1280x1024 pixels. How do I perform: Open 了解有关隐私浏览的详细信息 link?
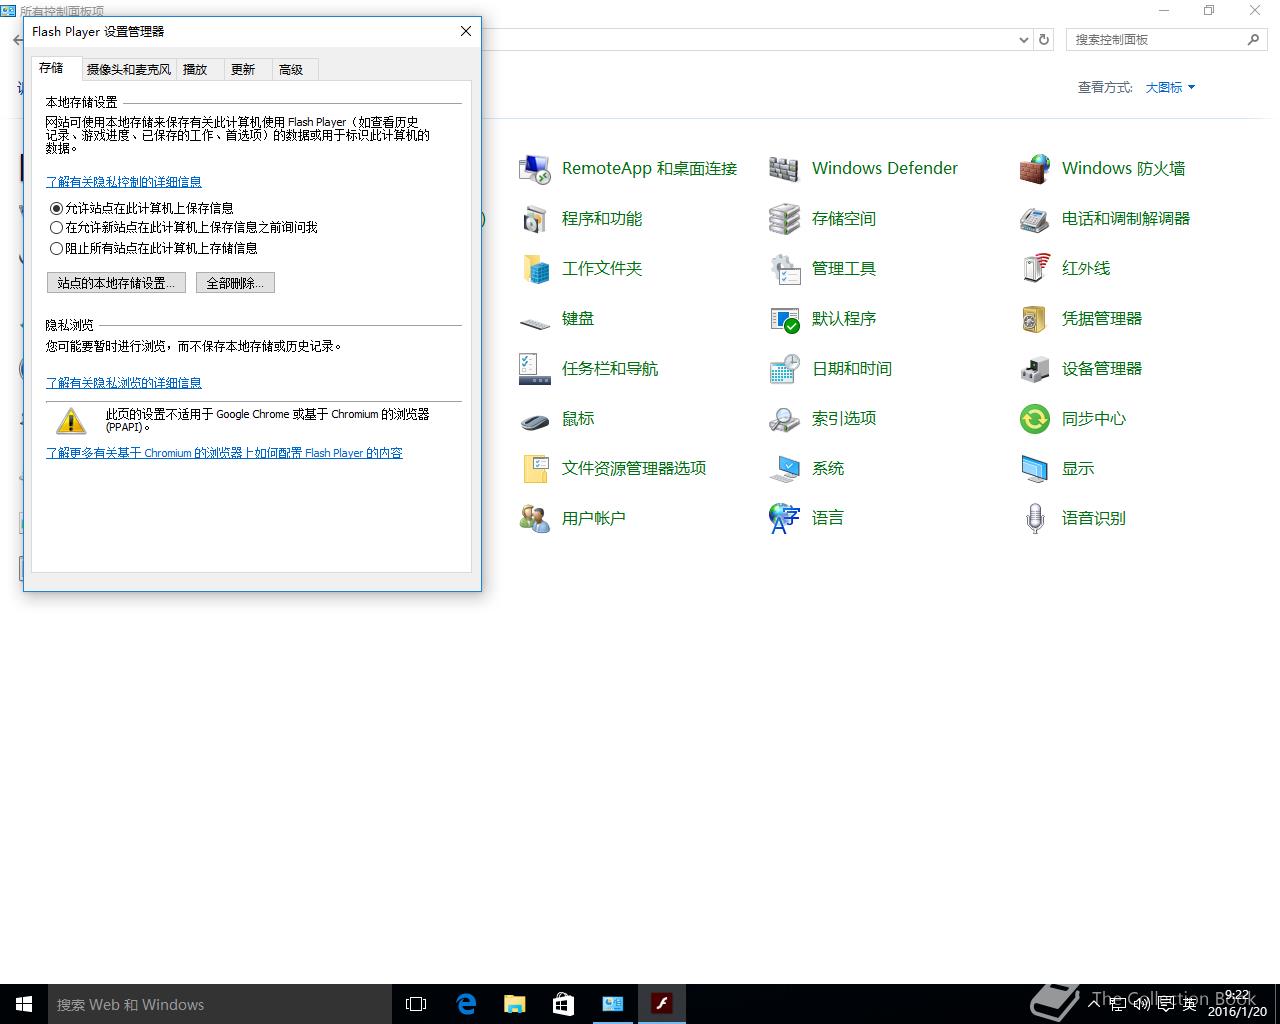tap(124, 383)
